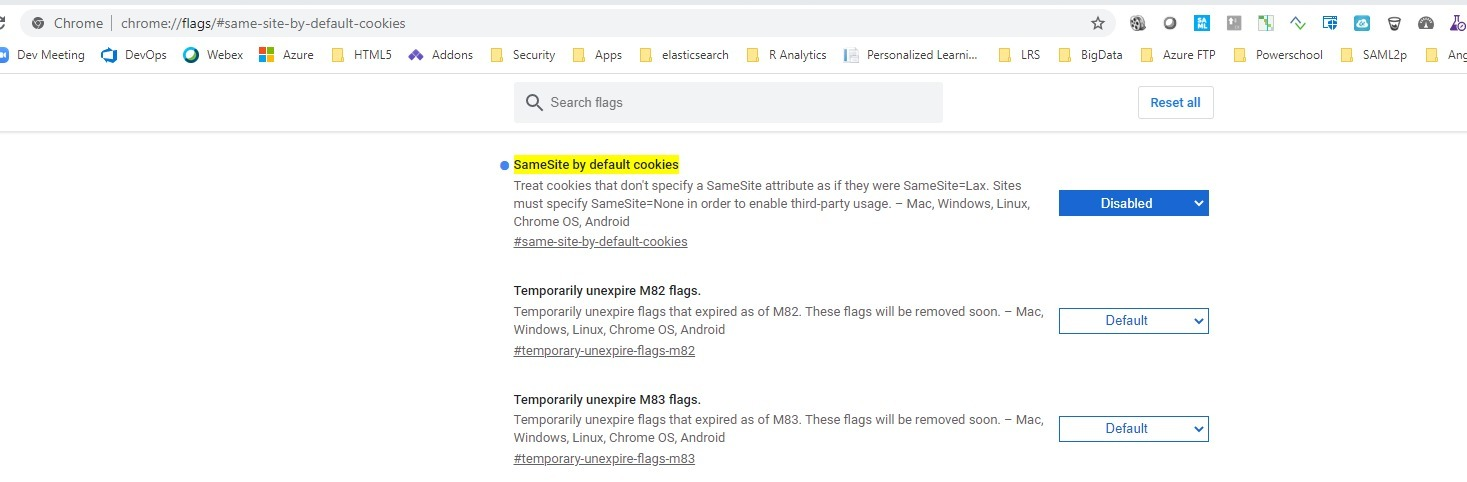Follow the #same-site-by-default-cookies link
Screen dimensions: 1467x482
pos(600,241)
